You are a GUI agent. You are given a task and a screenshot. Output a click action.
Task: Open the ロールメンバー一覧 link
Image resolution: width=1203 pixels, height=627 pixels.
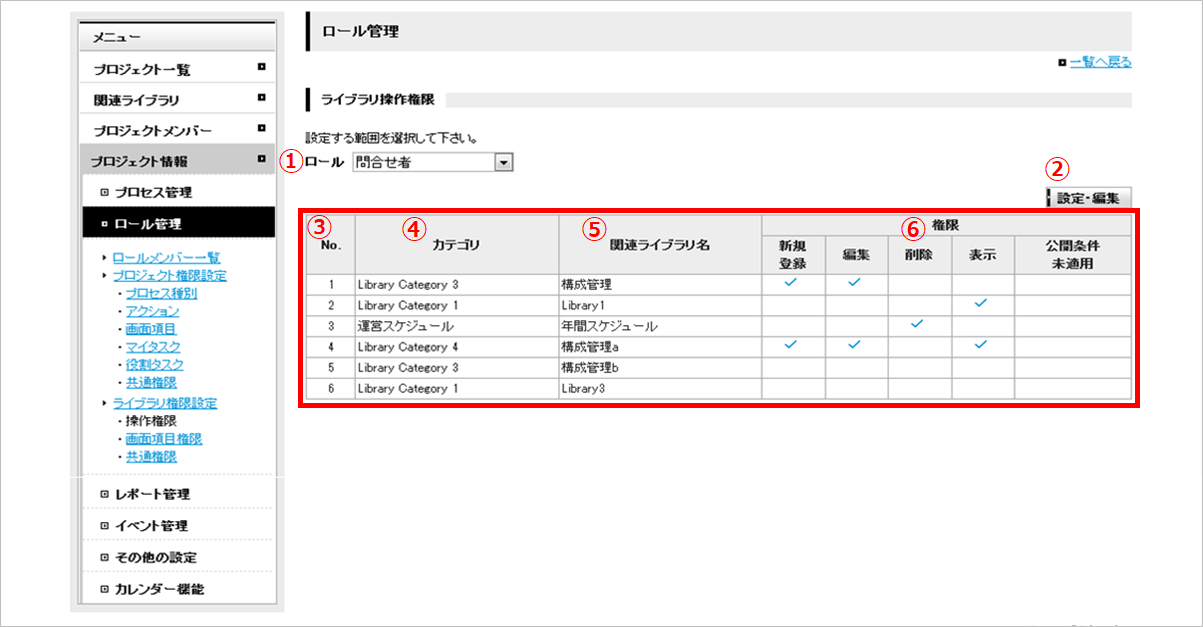coord(166,257)
